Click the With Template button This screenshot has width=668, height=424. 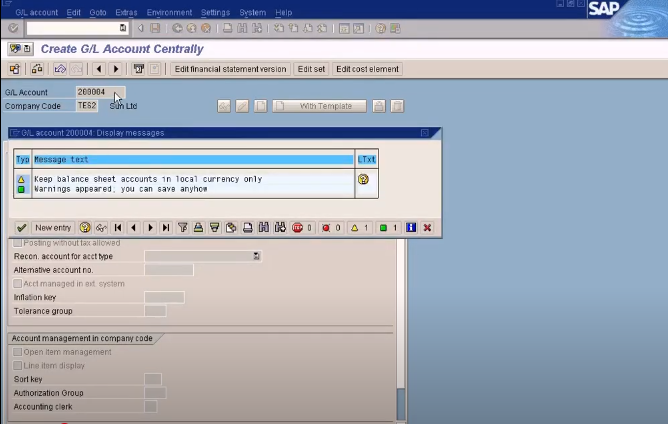tap(319, 106)
